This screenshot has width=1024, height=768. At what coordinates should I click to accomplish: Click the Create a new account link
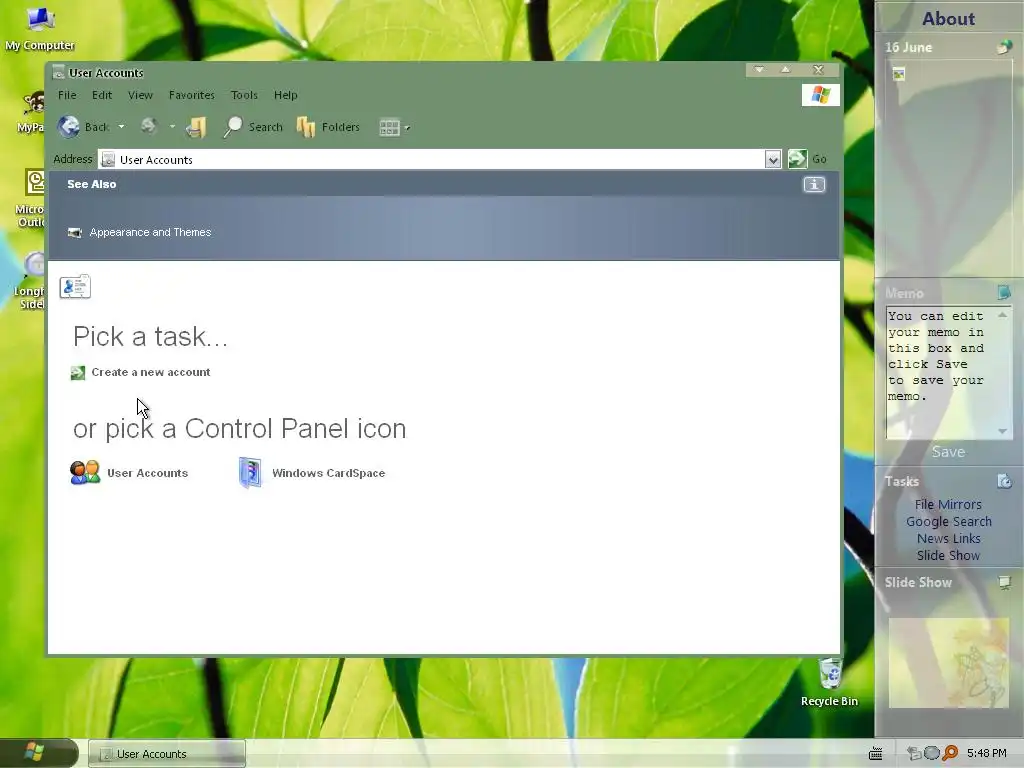click(x=151, y=372)
